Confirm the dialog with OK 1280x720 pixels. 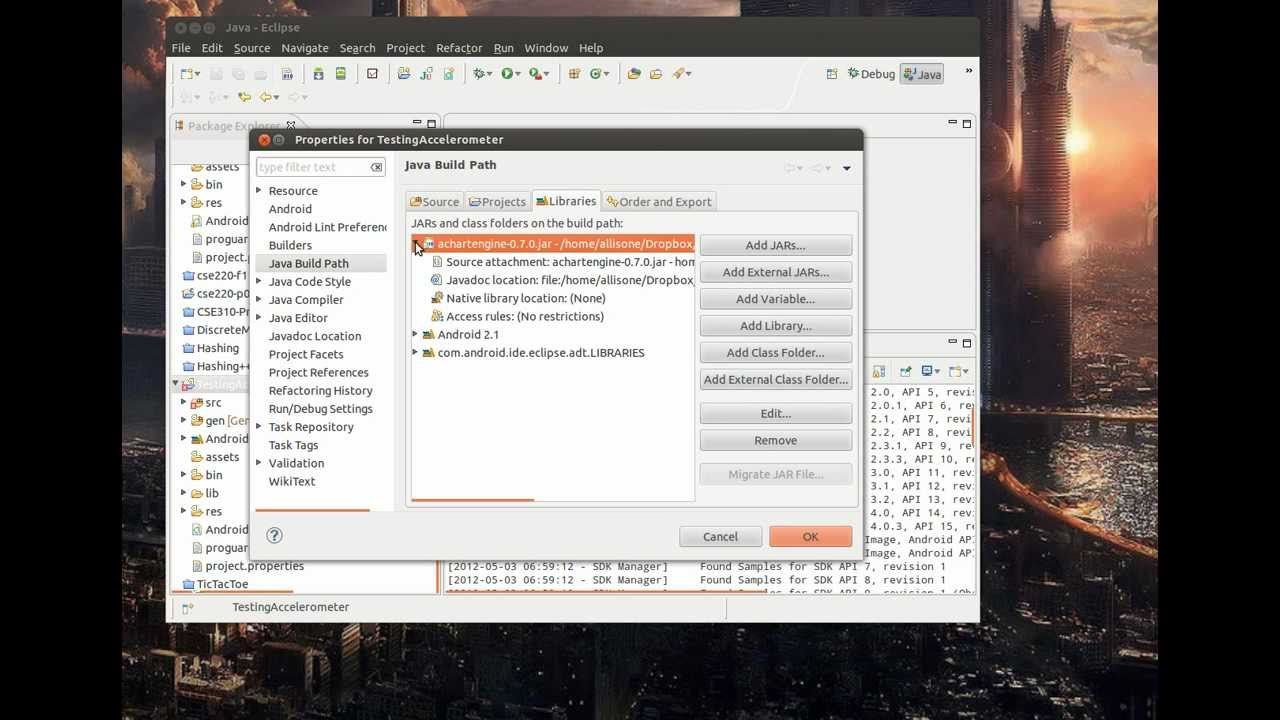[810, 537]
